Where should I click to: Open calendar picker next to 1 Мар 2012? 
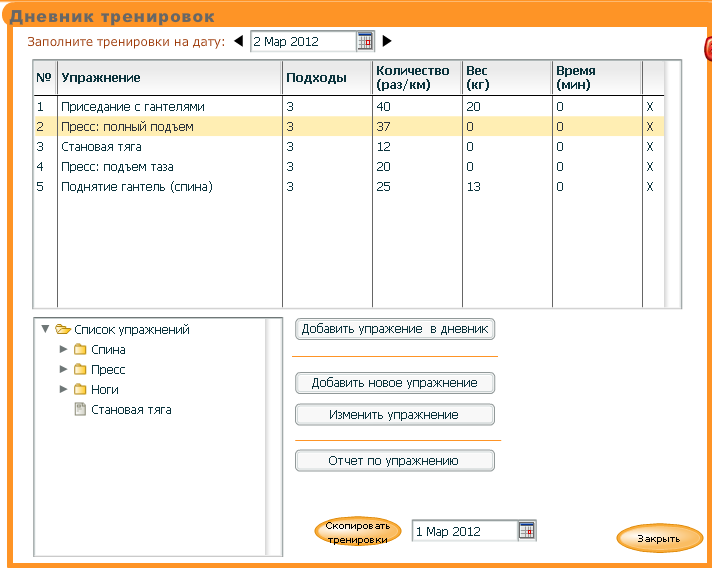527,531
